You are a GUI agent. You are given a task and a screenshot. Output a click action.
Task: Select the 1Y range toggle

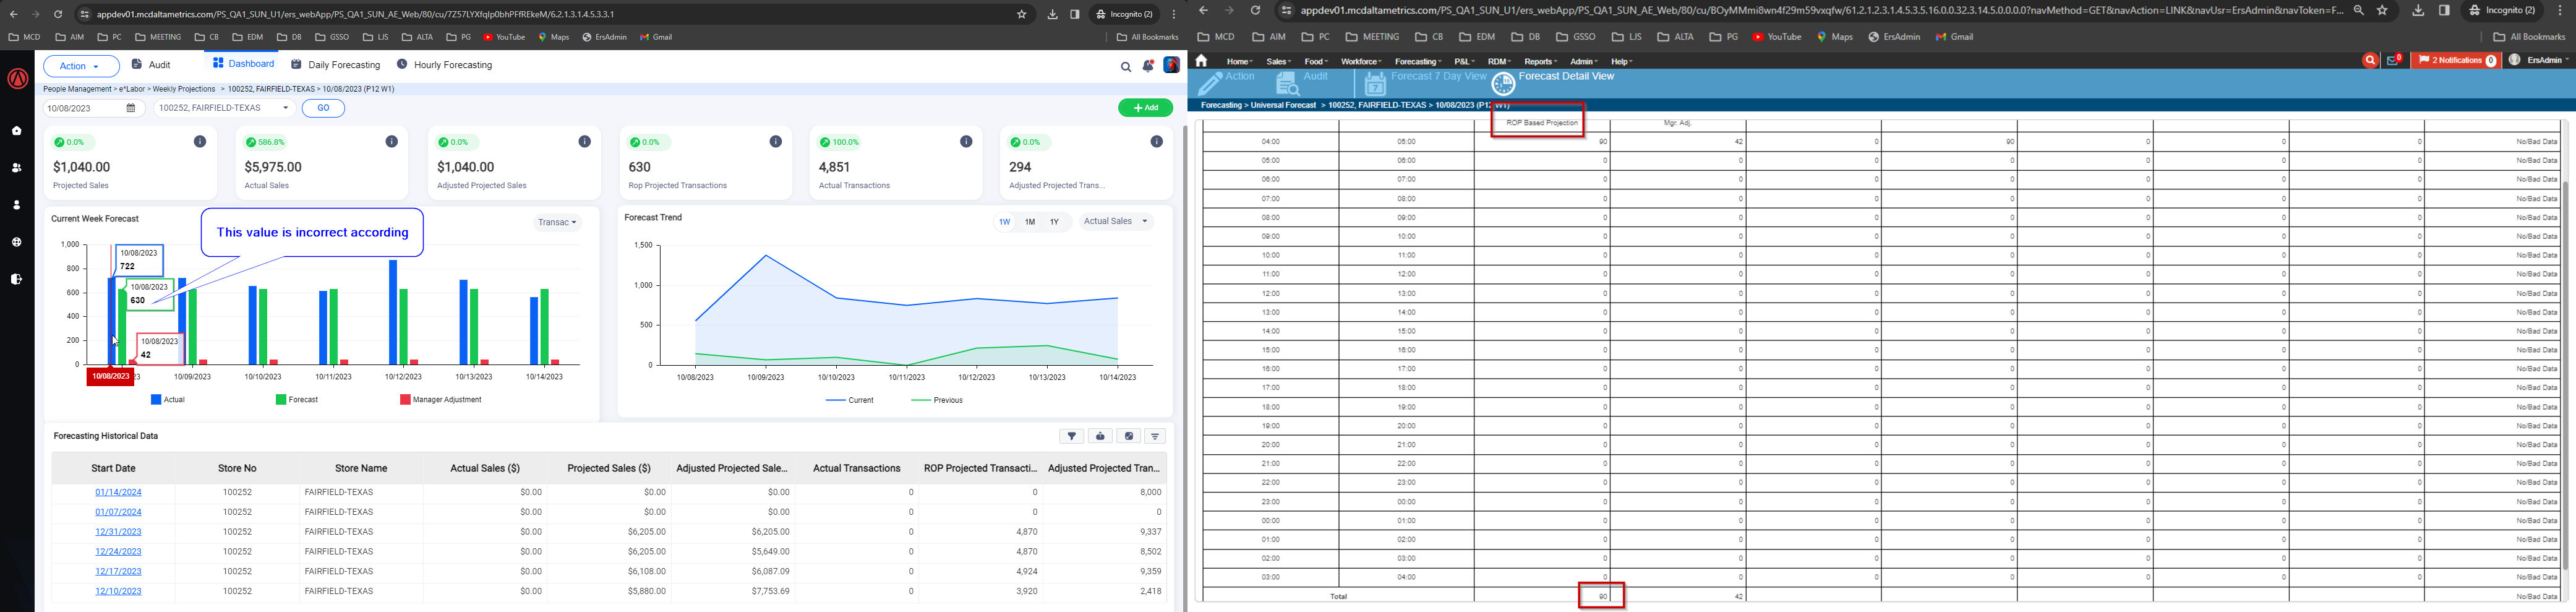1054,222
